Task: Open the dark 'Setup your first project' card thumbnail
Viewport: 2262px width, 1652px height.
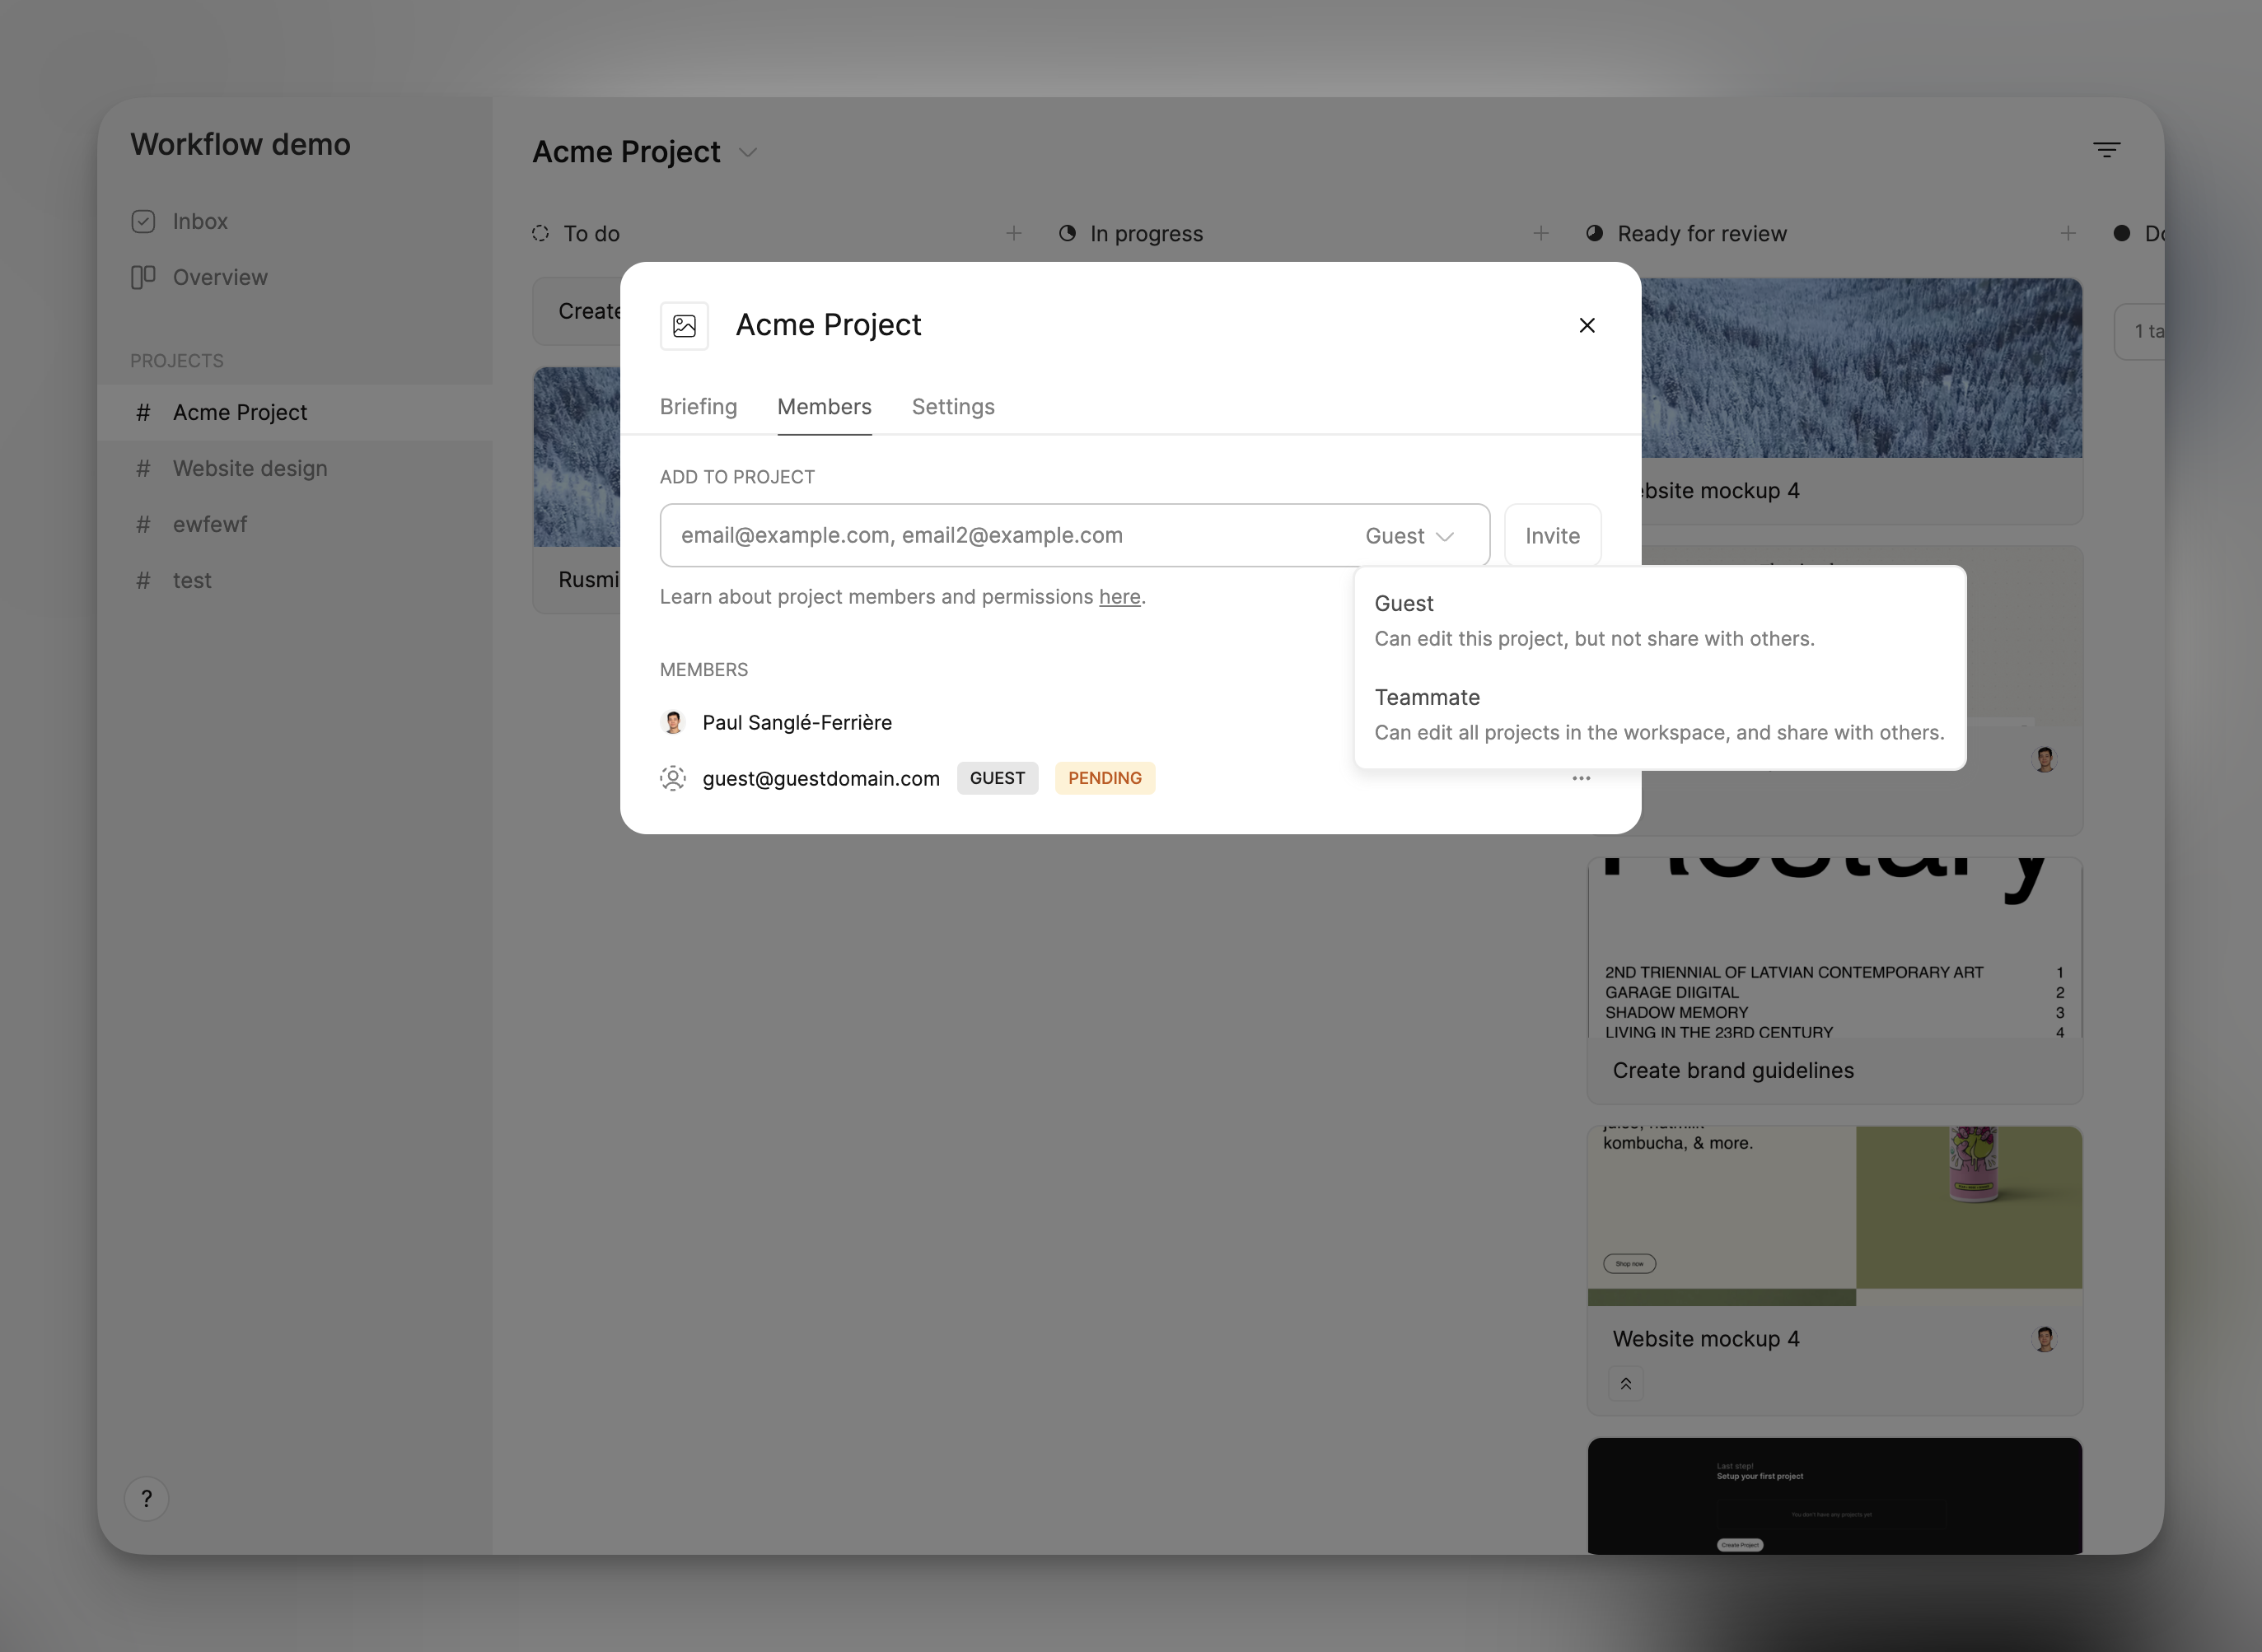Action: point(1834,1496)
